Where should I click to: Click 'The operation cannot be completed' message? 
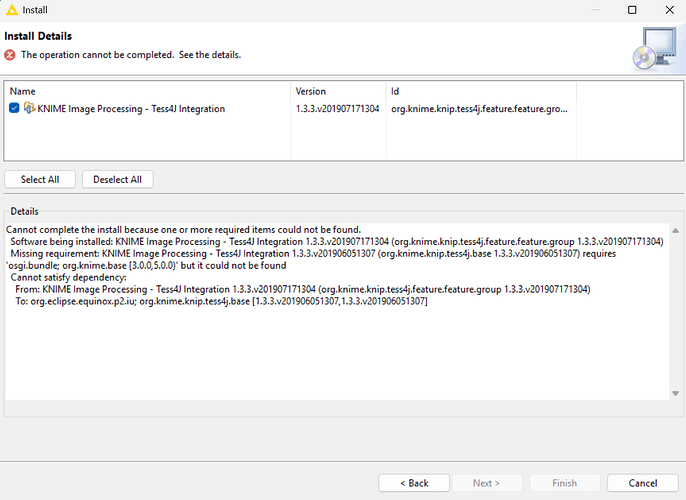tap(131, 55)
